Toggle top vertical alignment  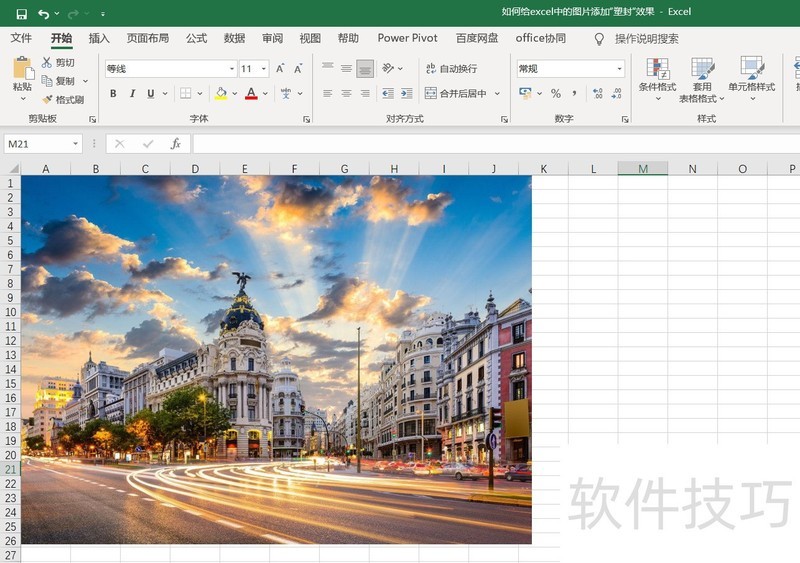[x=328, y=68]
